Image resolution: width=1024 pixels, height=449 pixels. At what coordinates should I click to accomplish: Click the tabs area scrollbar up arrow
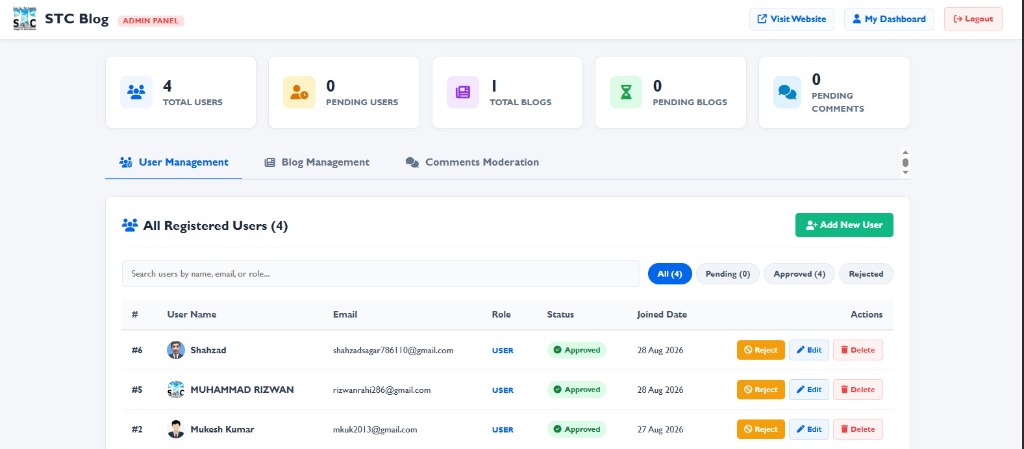tap(905, 151)
